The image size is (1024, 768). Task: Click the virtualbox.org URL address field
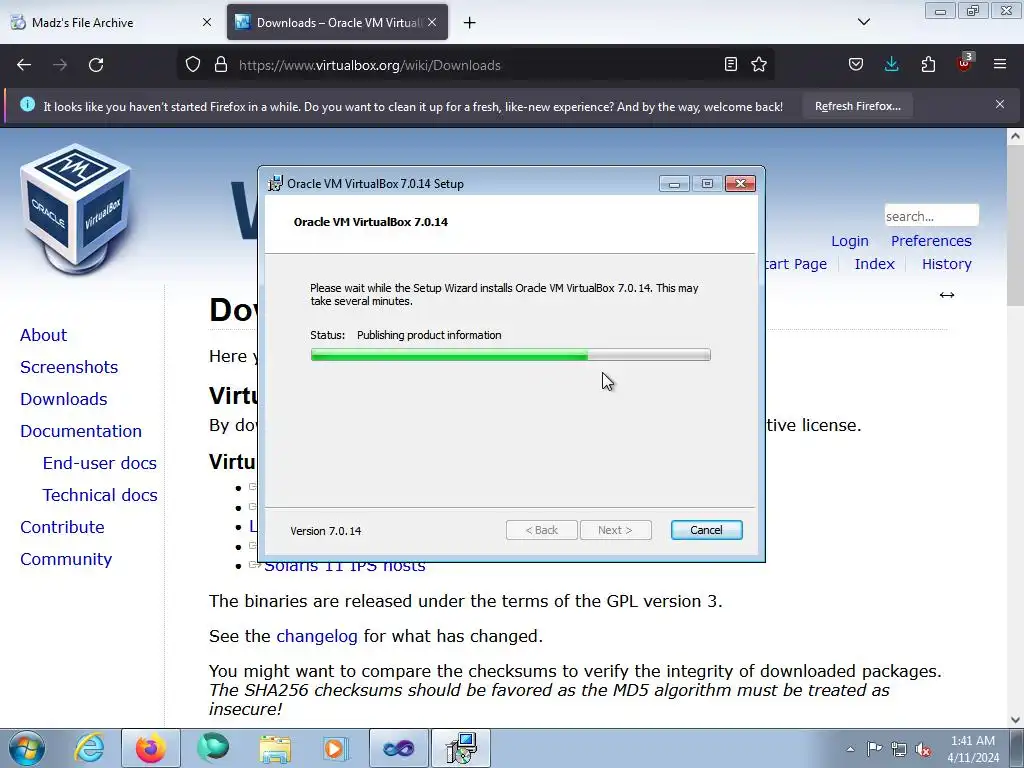coord(477,65)
